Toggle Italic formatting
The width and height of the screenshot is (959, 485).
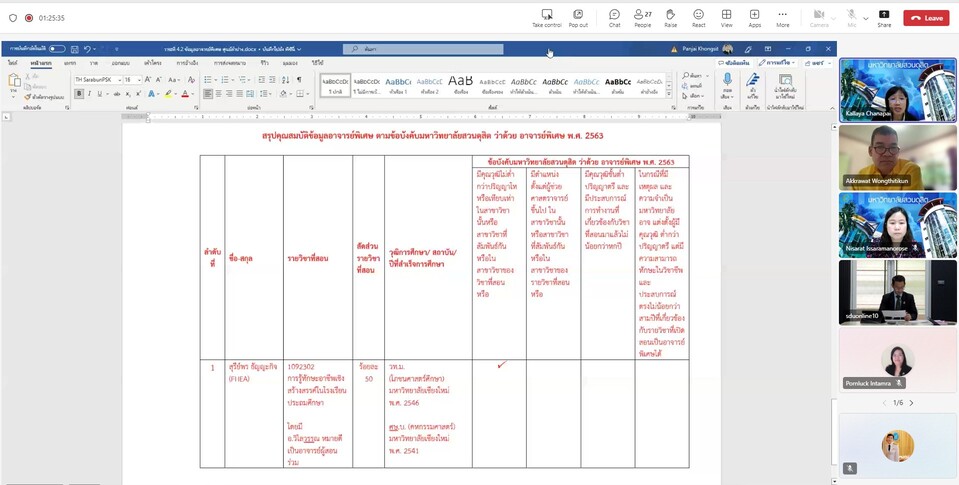coord(89,94)
